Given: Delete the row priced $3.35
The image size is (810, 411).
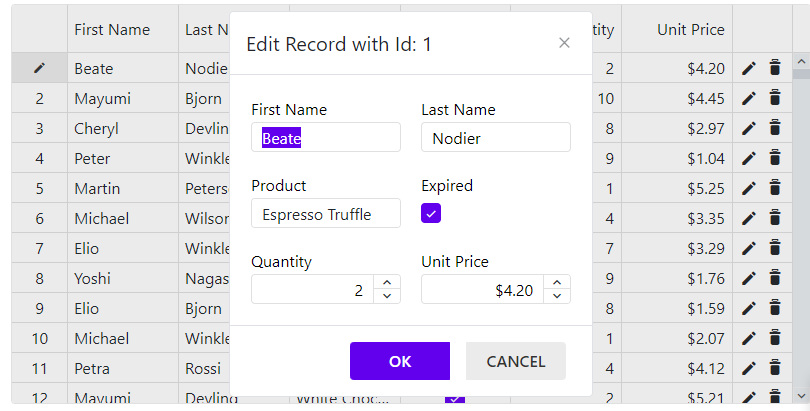Looking at the screenshot, I should tap(775, 218).
